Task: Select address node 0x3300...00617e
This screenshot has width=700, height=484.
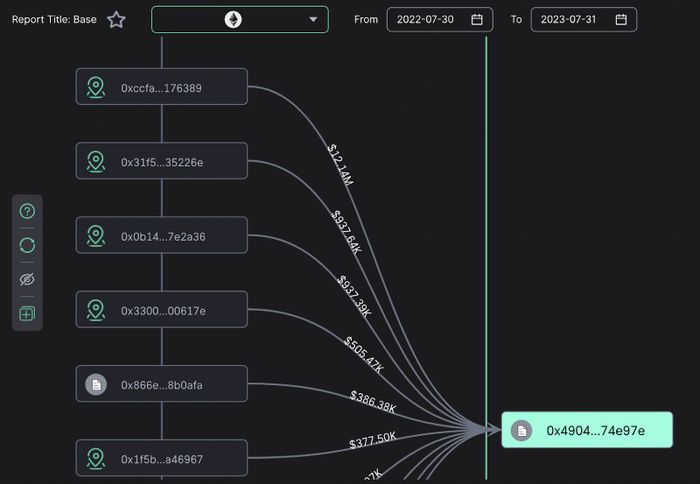Action: (162, 309)
